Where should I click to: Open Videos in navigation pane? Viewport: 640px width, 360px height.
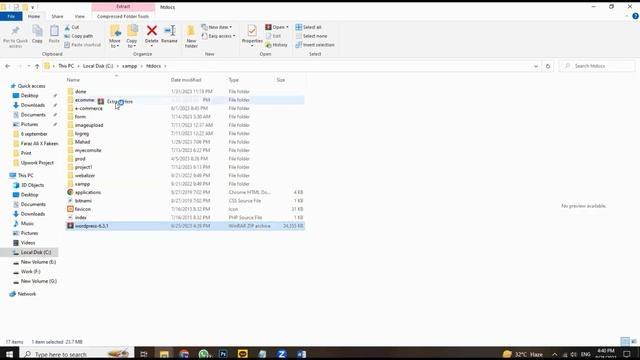pyautogui.click(x=28, y=243)
